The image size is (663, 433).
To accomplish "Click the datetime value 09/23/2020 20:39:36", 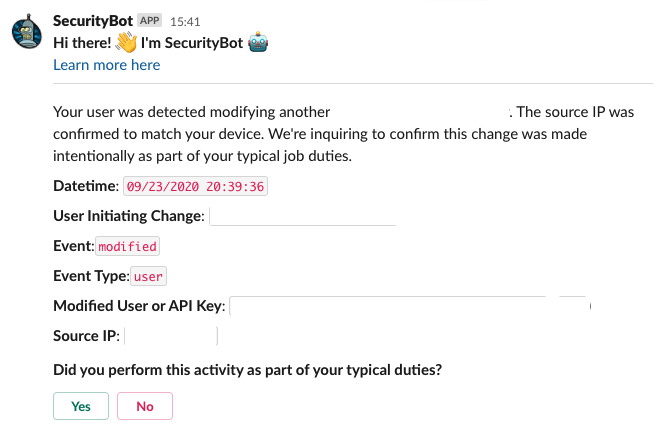I will pos(195,187).
